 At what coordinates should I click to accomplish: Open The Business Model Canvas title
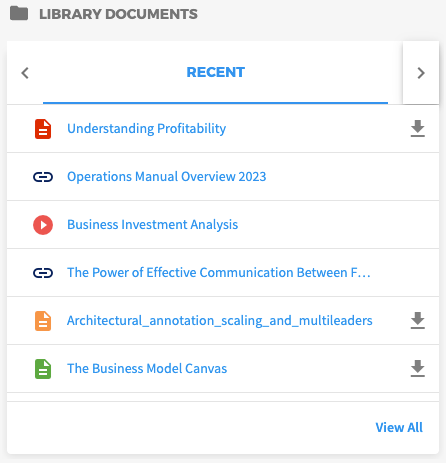pyautogui.click(x=147, y=369)
